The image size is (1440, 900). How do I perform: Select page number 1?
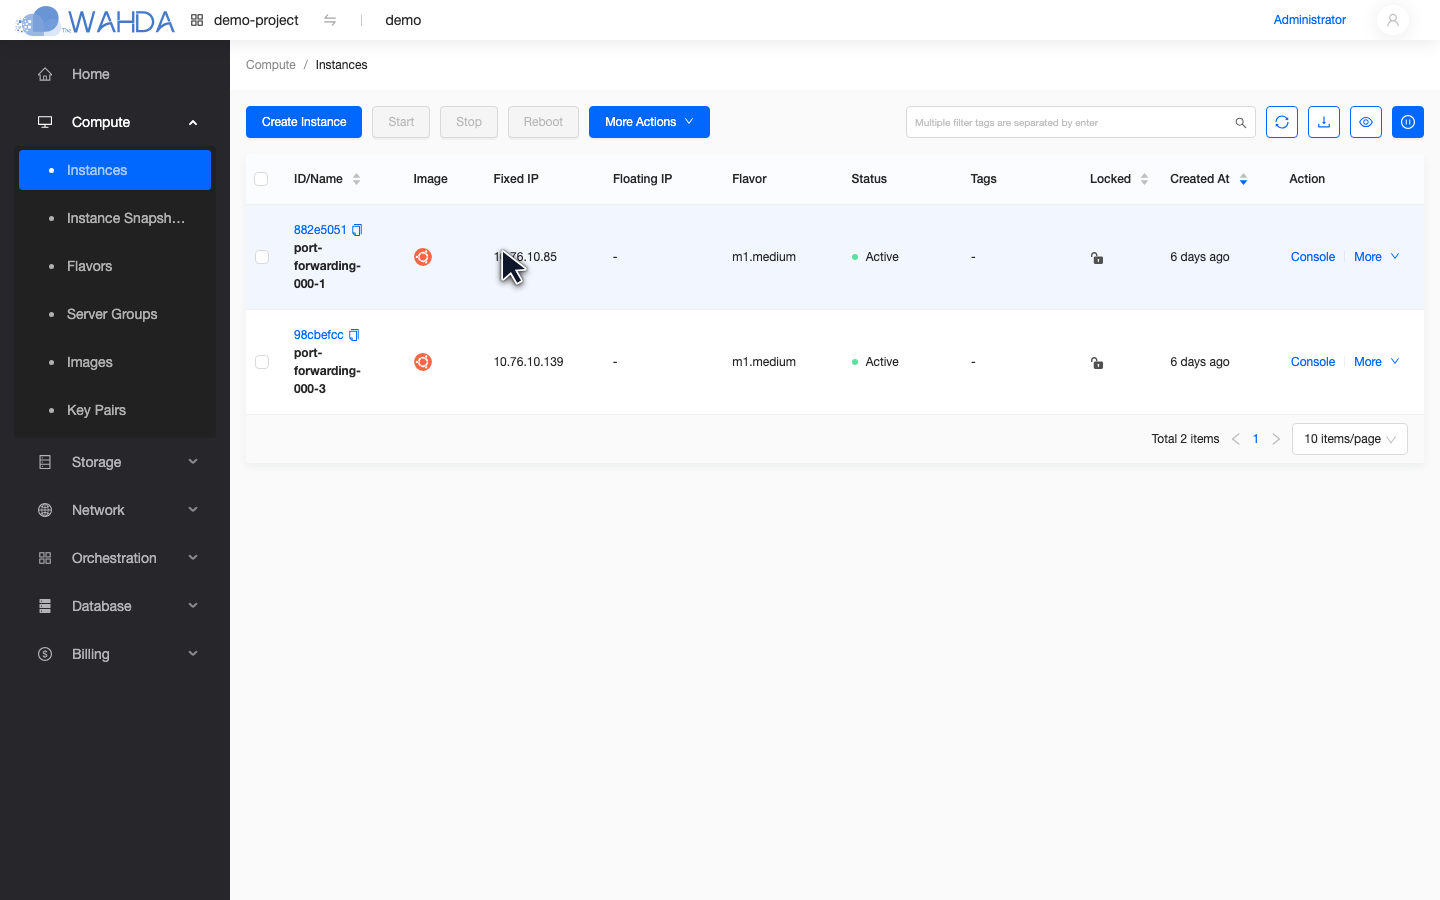tap(1256, 439)
